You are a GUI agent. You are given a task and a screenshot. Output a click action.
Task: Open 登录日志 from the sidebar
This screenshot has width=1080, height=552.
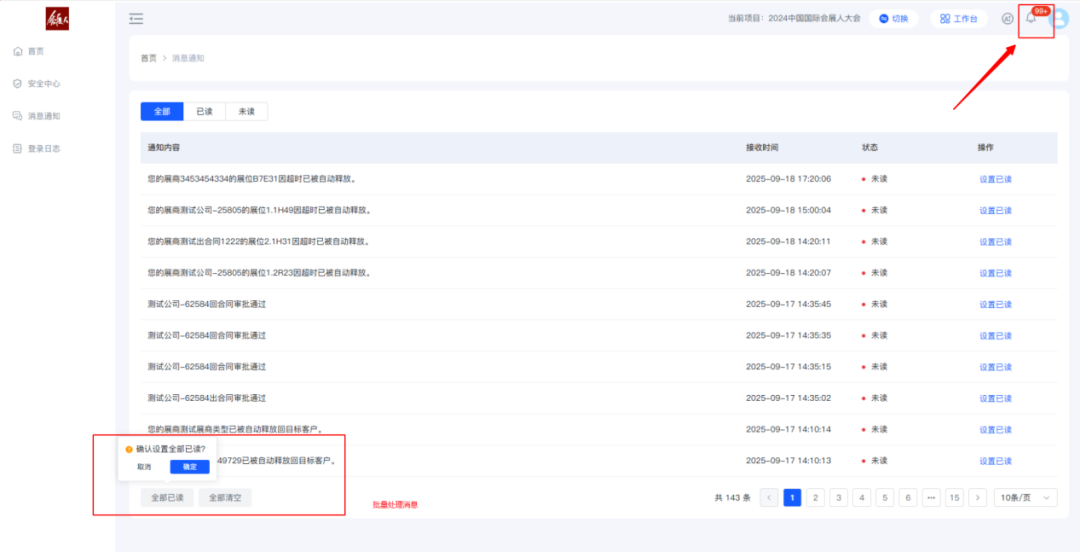(x=43, y=149)
